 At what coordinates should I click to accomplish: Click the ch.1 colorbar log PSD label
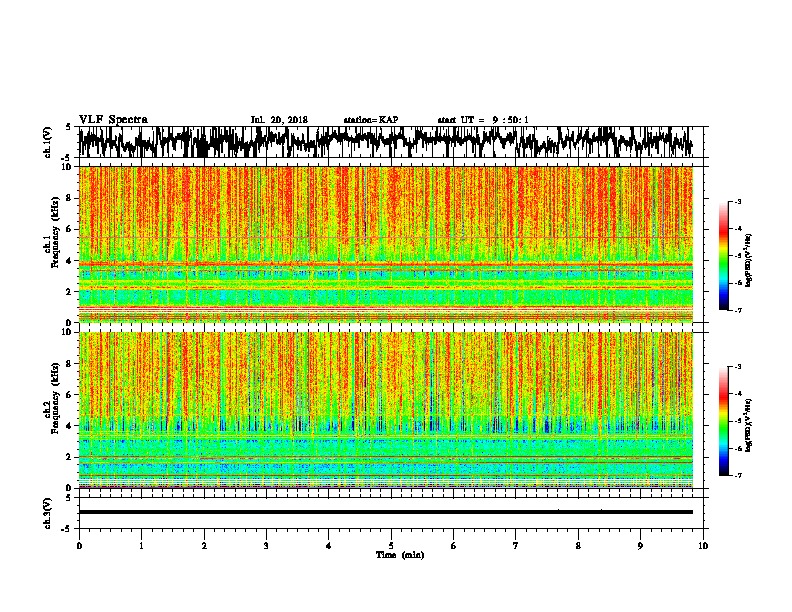(749, 261)
